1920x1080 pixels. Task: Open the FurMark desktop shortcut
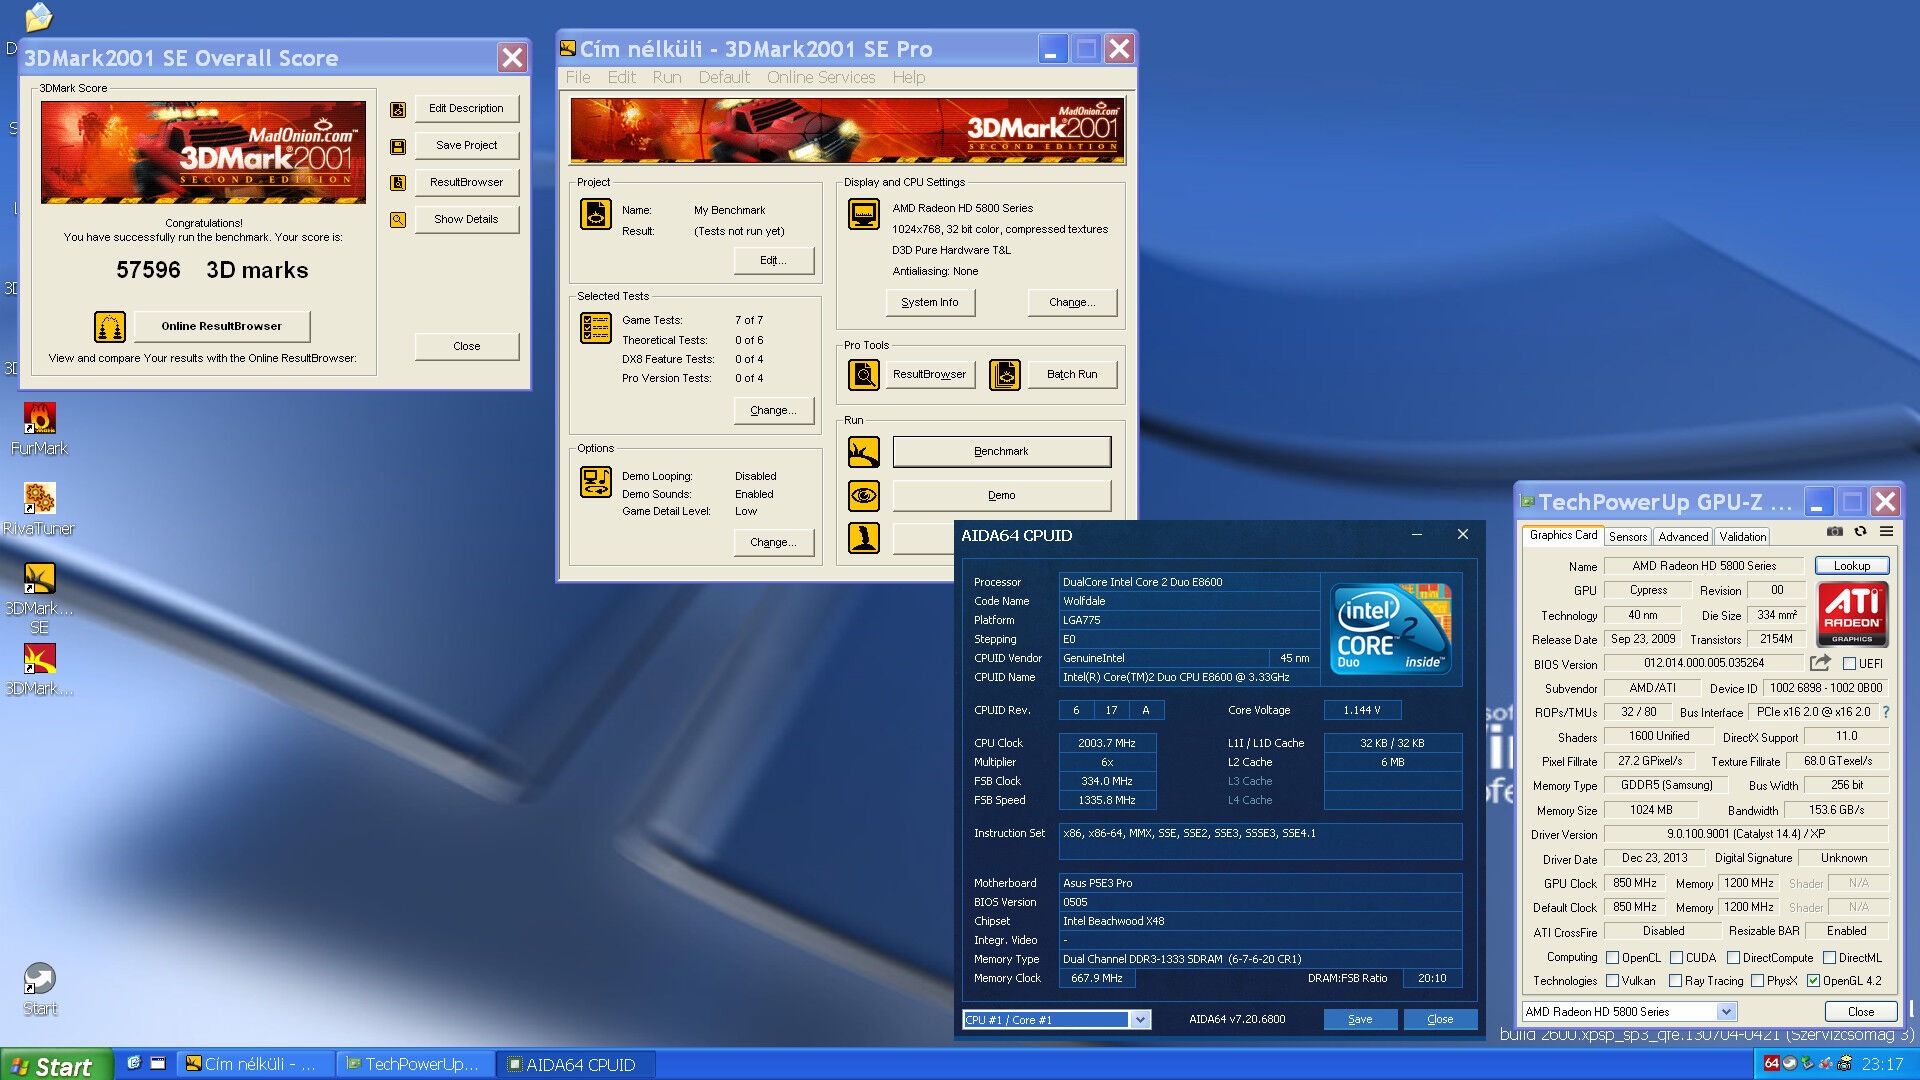[39, 418]
